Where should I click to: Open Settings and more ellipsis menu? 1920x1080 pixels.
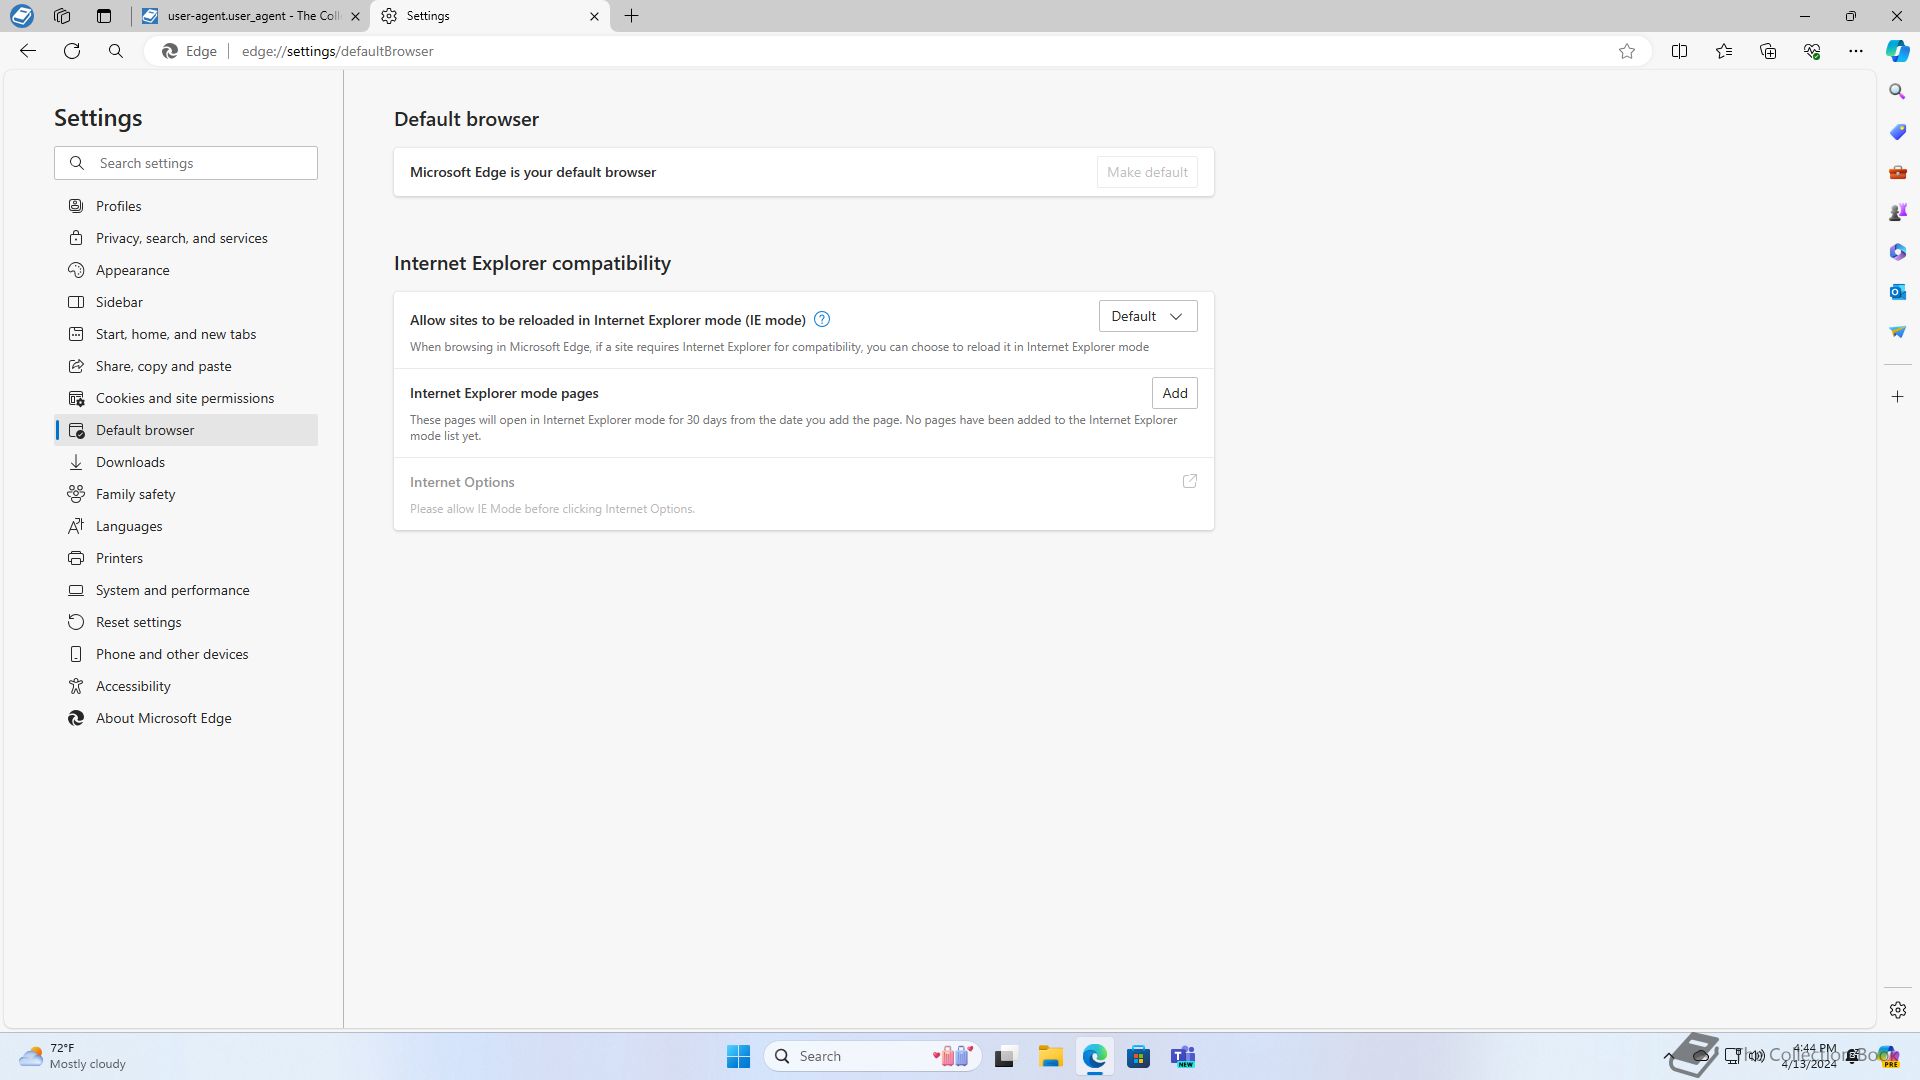click(x=1856, y=51)
